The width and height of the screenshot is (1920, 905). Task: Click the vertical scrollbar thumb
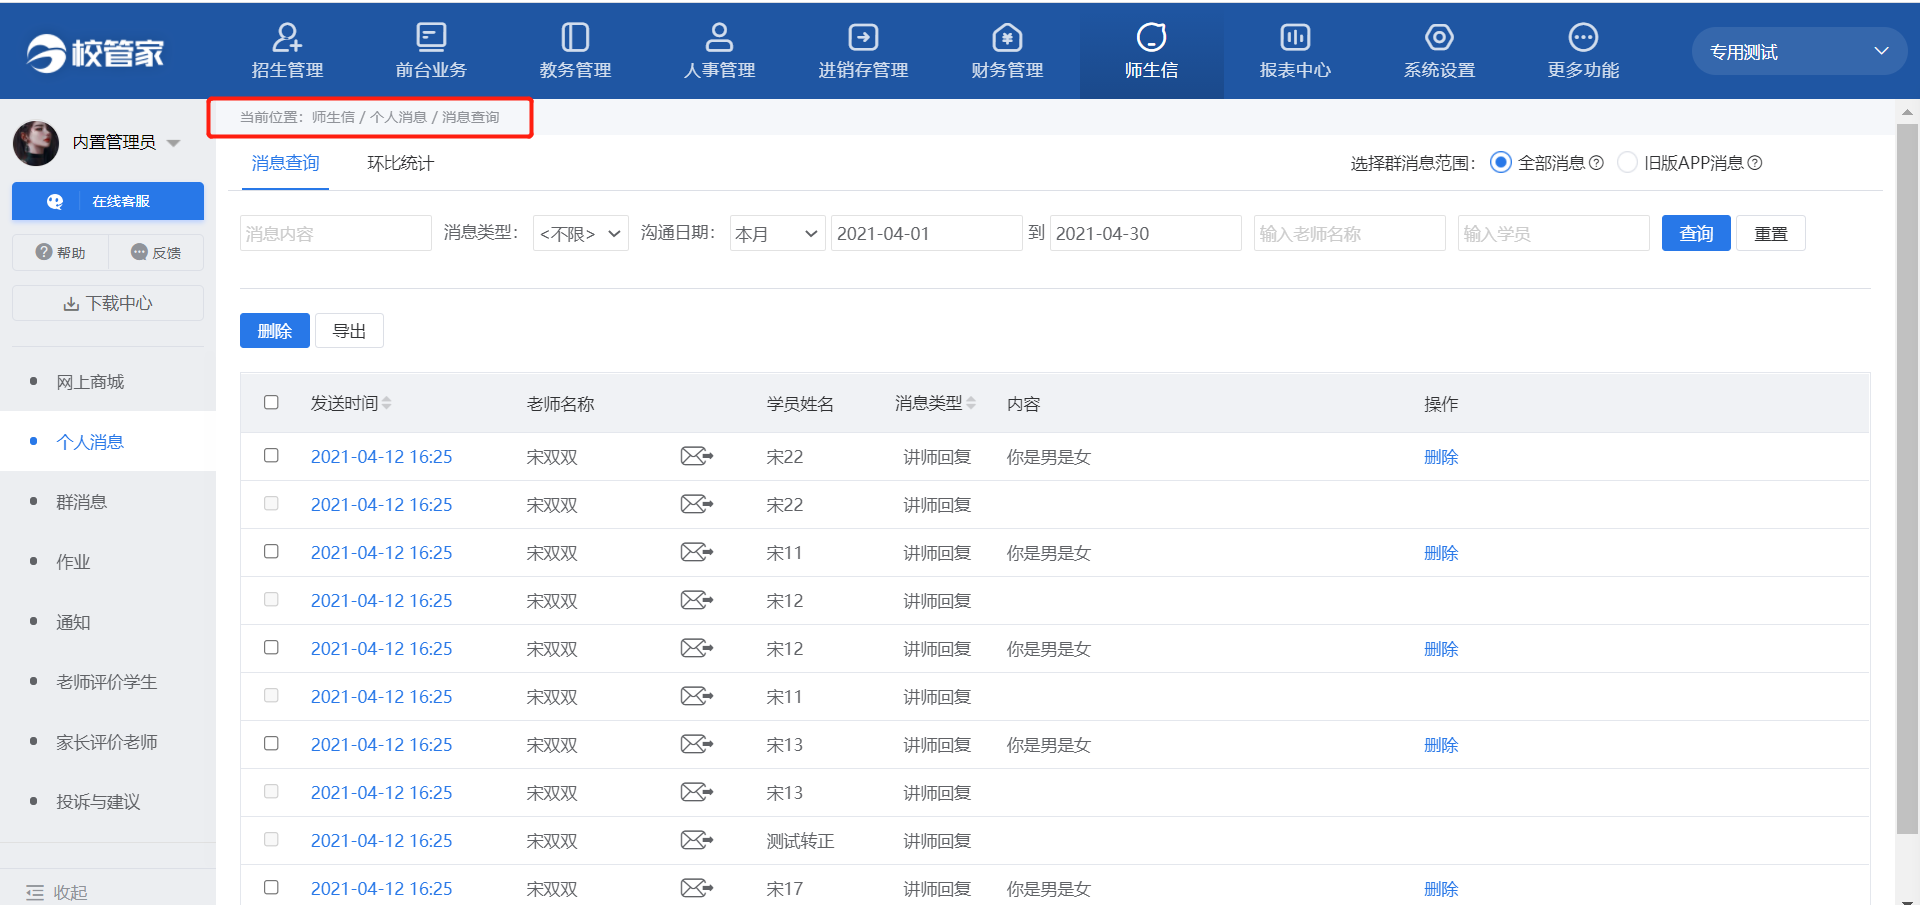pos(1907,478)
